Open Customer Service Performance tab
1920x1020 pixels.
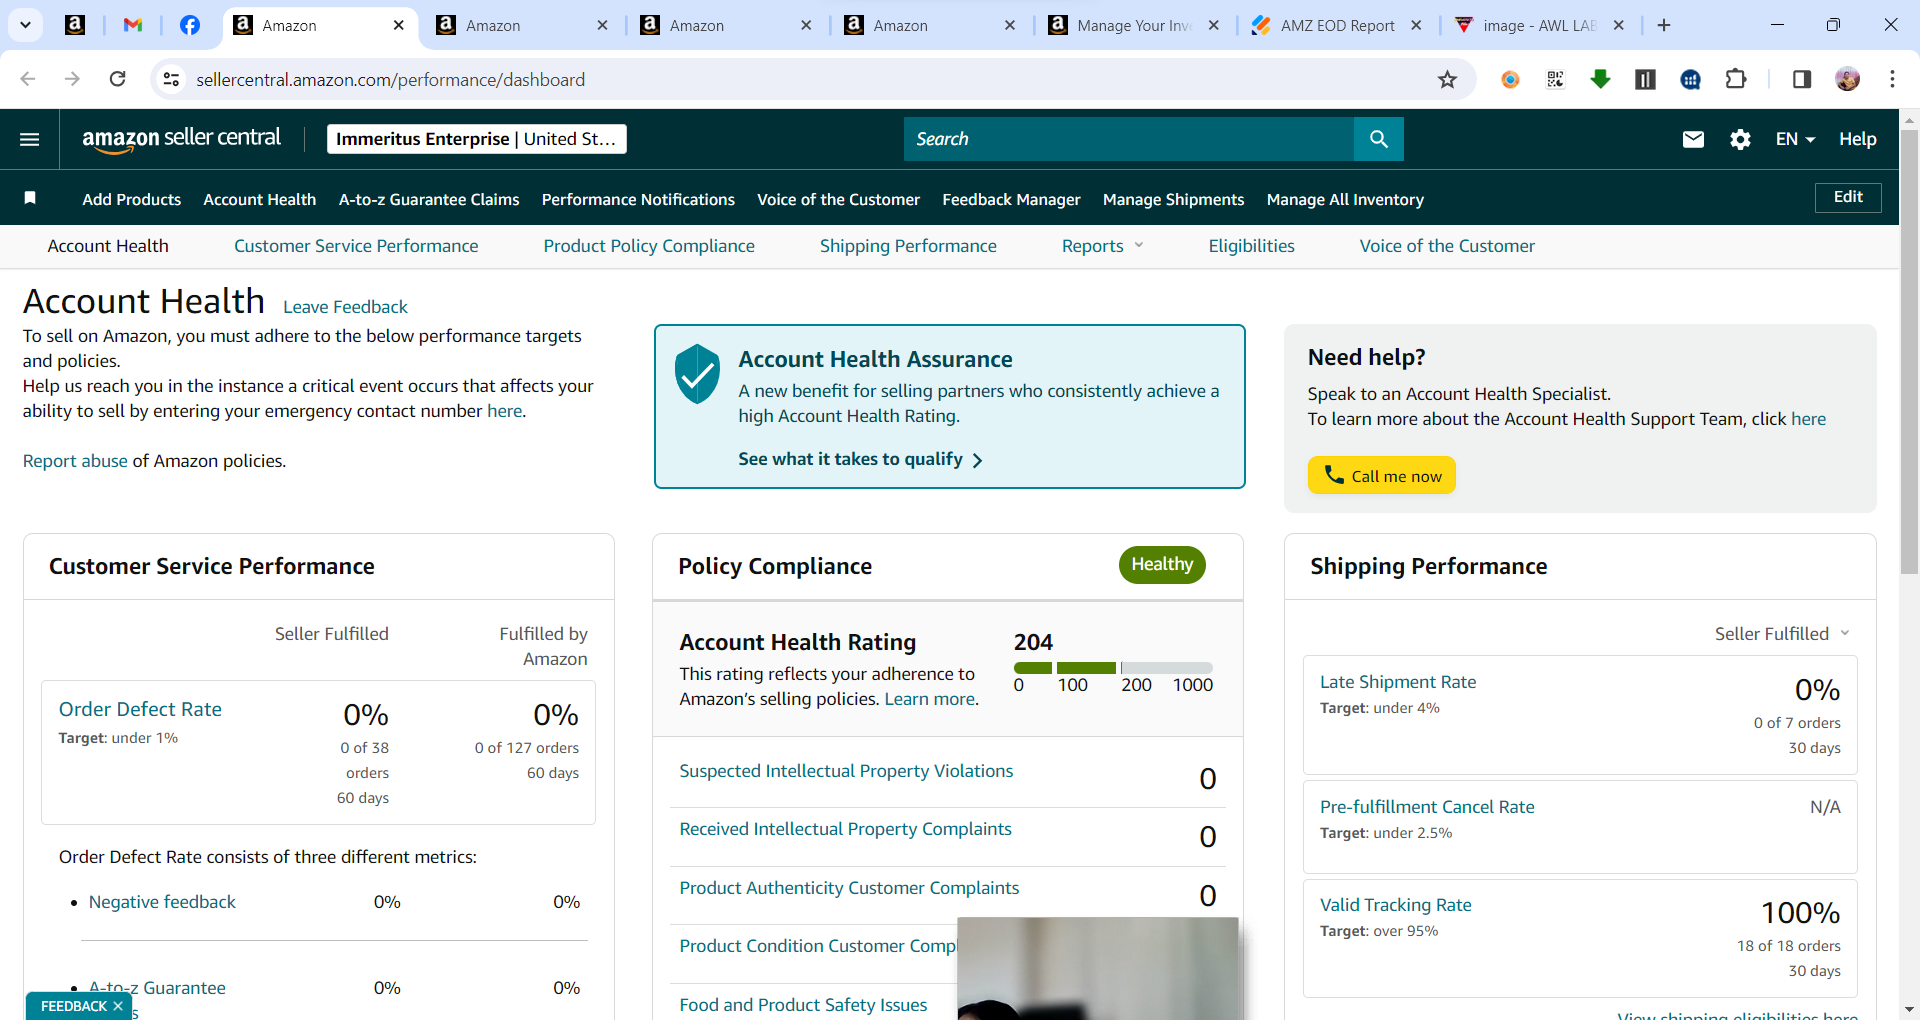pyautogui.click(x=356, y=246)
